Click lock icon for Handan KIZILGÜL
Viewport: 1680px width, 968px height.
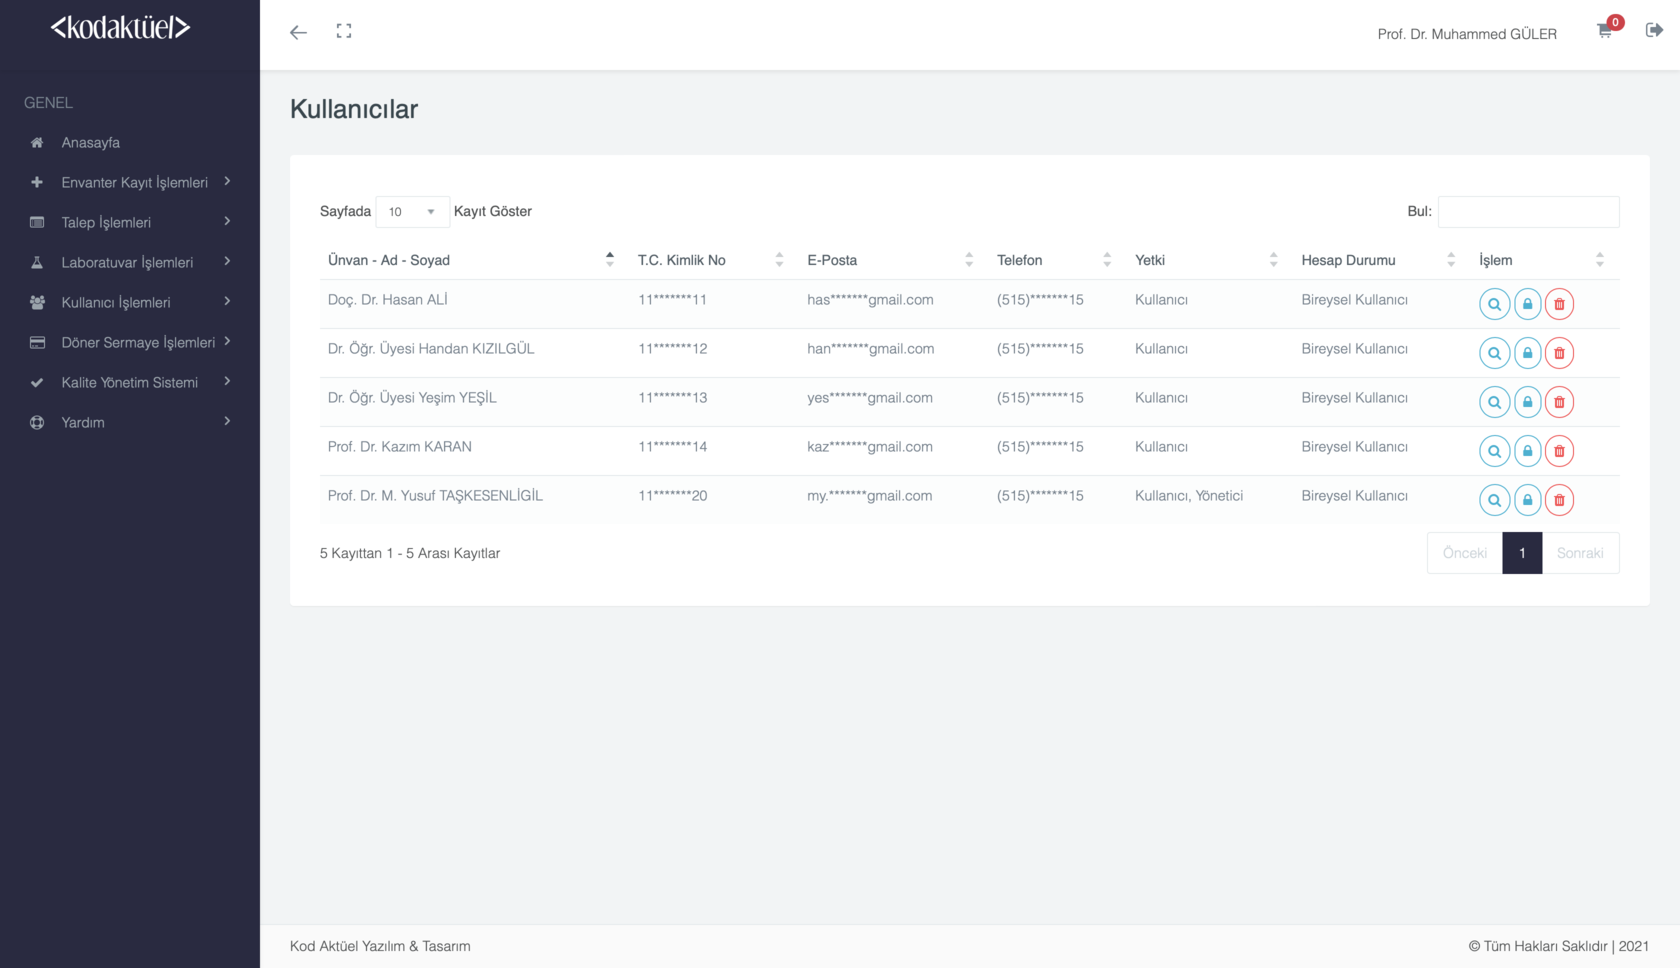[x=1527, y=353]
